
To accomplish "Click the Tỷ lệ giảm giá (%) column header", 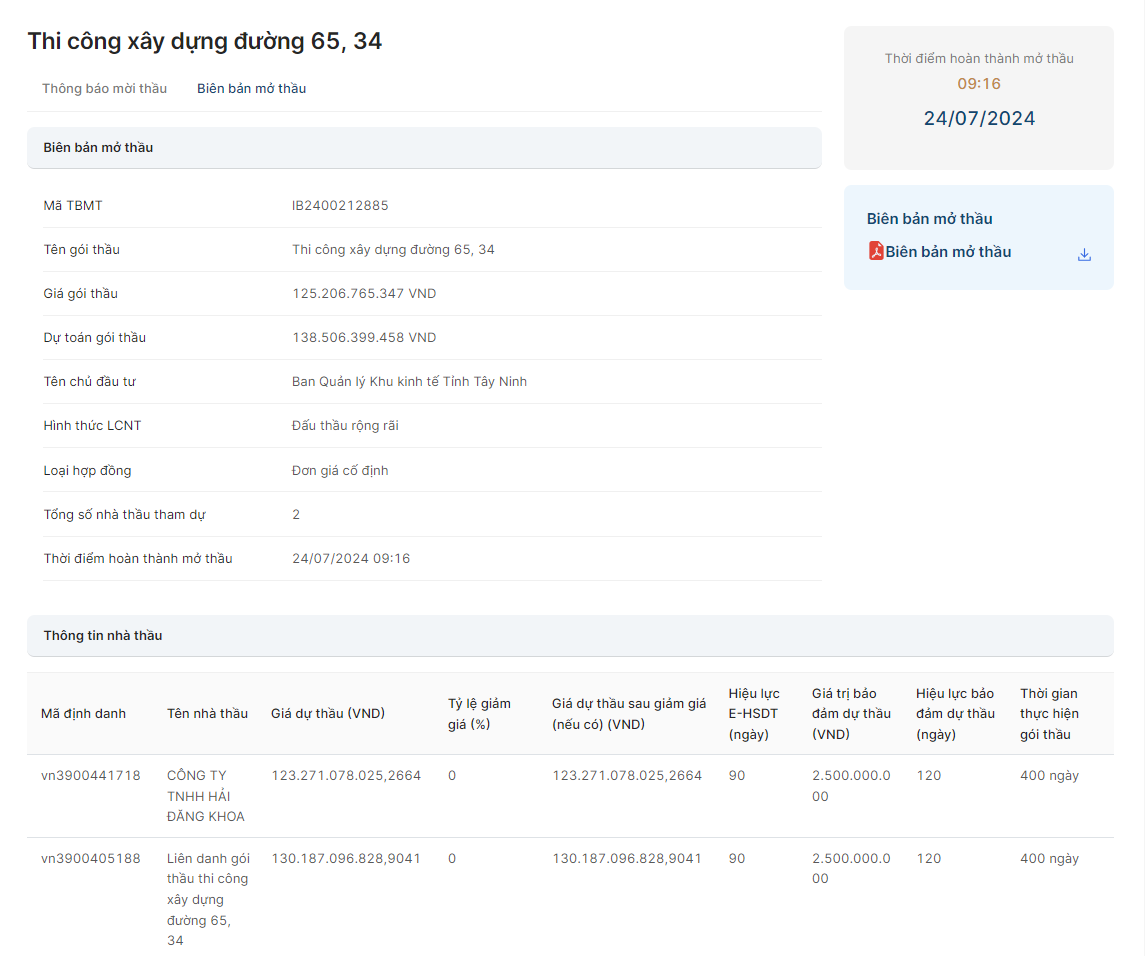I will (x=479, y=714).
